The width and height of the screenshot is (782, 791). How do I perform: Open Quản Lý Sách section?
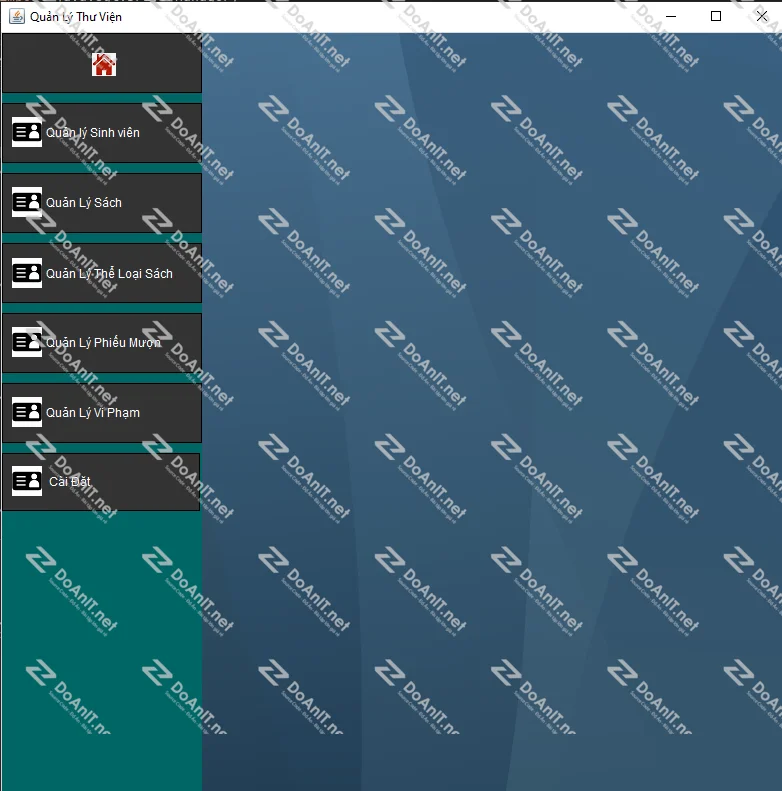point(102,203)
